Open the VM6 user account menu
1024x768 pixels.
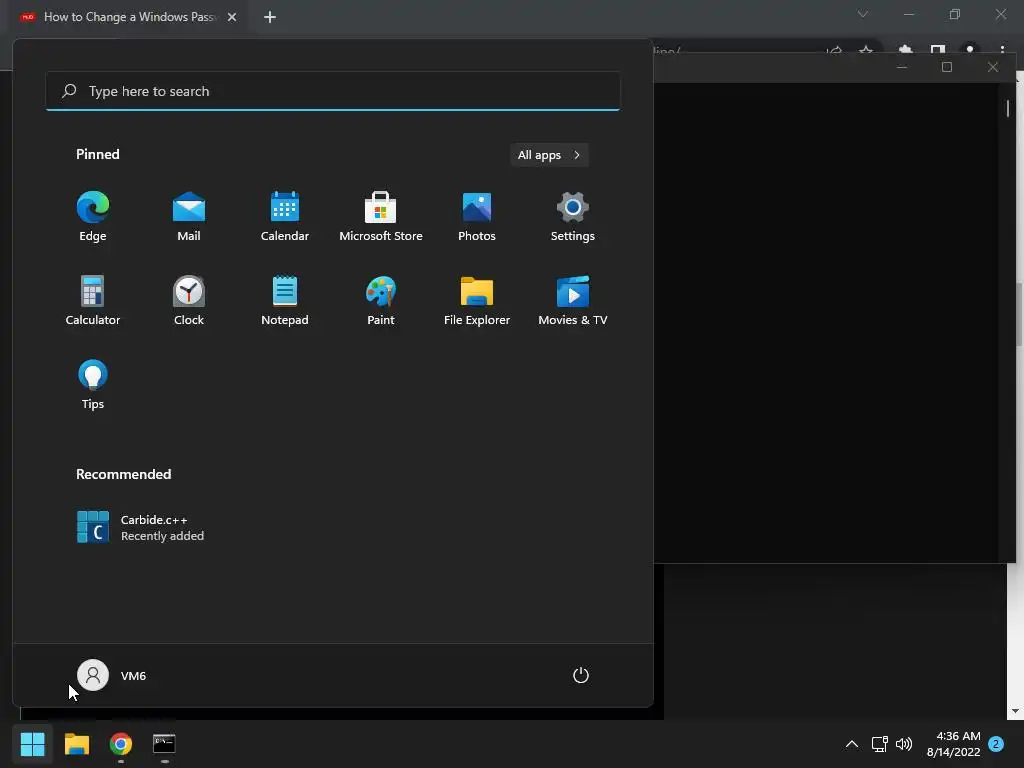pos(112,675)
